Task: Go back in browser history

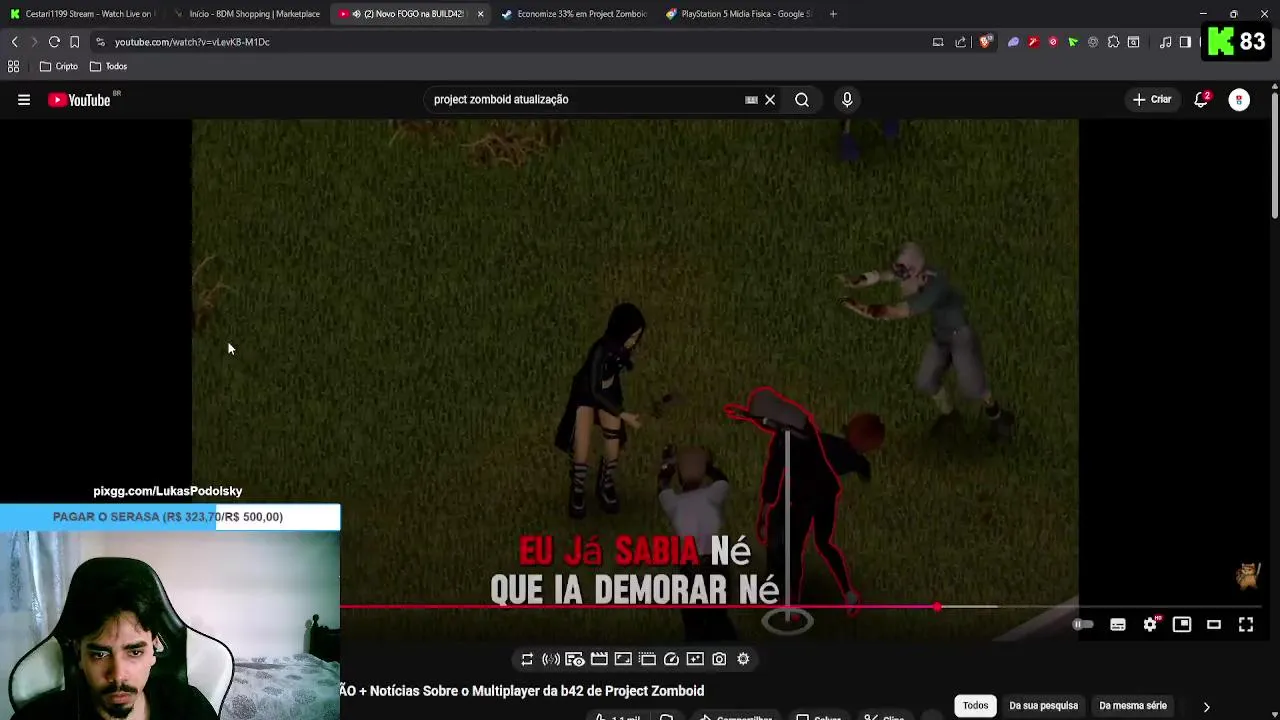Action: click(14, 42)
